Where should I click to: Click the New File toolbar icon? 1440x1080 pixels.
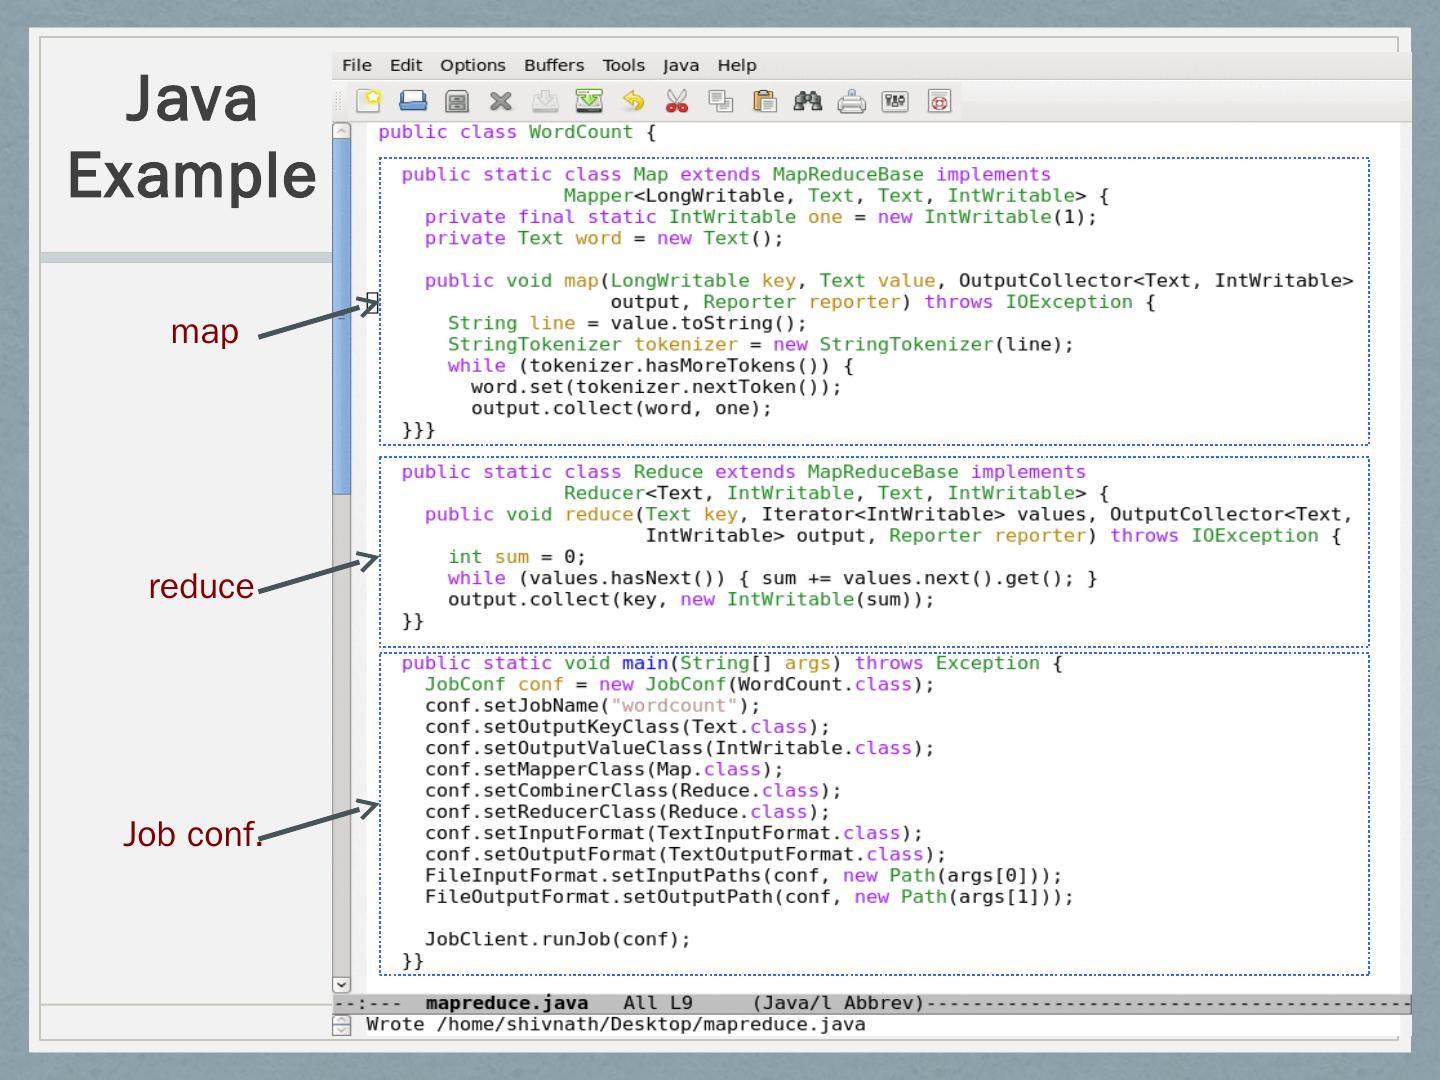tap(370, 101)
